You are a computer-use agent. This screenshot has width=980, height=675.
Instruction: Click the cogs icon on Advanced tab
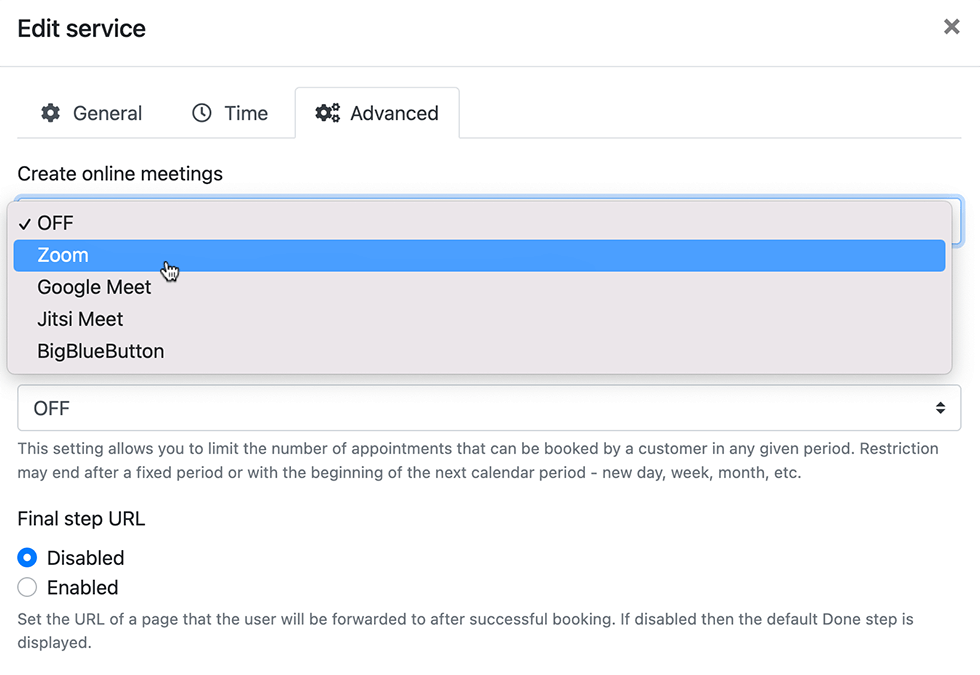point(327,113)
